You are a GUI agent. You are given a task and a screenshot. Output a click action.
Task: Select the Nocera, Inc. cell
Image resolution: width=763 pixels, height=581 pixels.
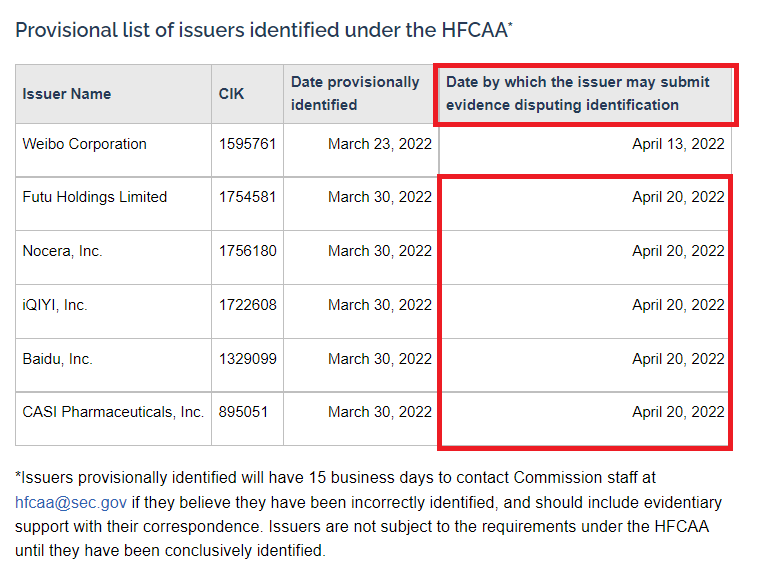coord(62,251)
